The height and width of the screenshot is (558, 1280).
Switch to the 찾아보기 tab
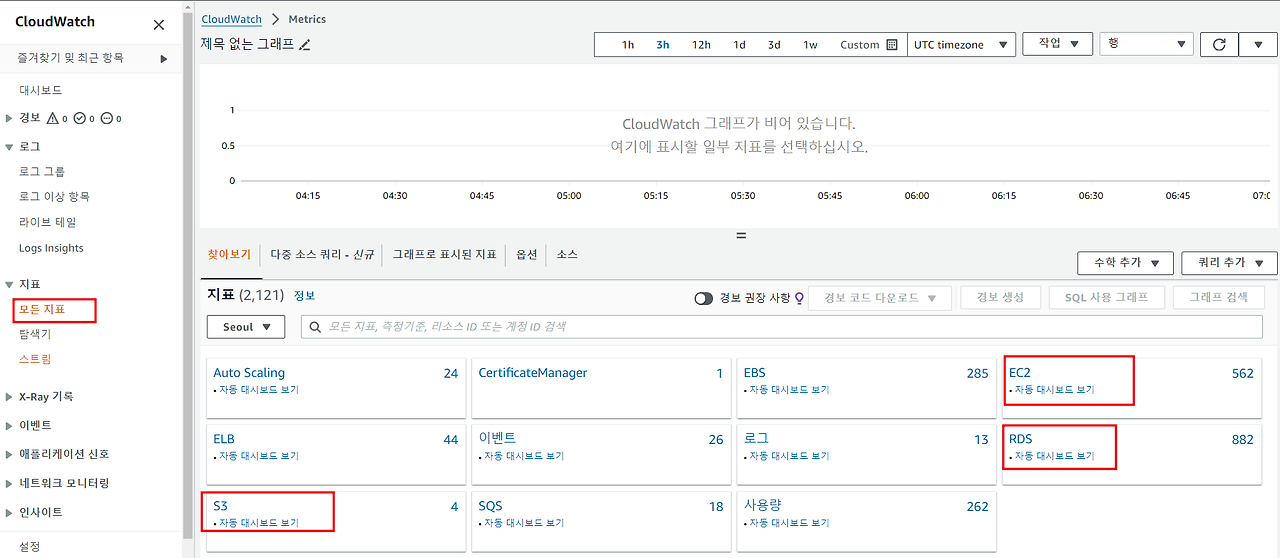[230, 255]
